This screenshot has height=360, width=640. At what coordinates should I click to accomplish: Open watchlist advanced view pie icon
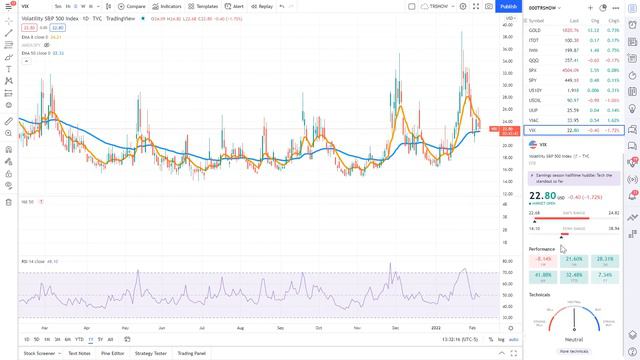[603, 8]
